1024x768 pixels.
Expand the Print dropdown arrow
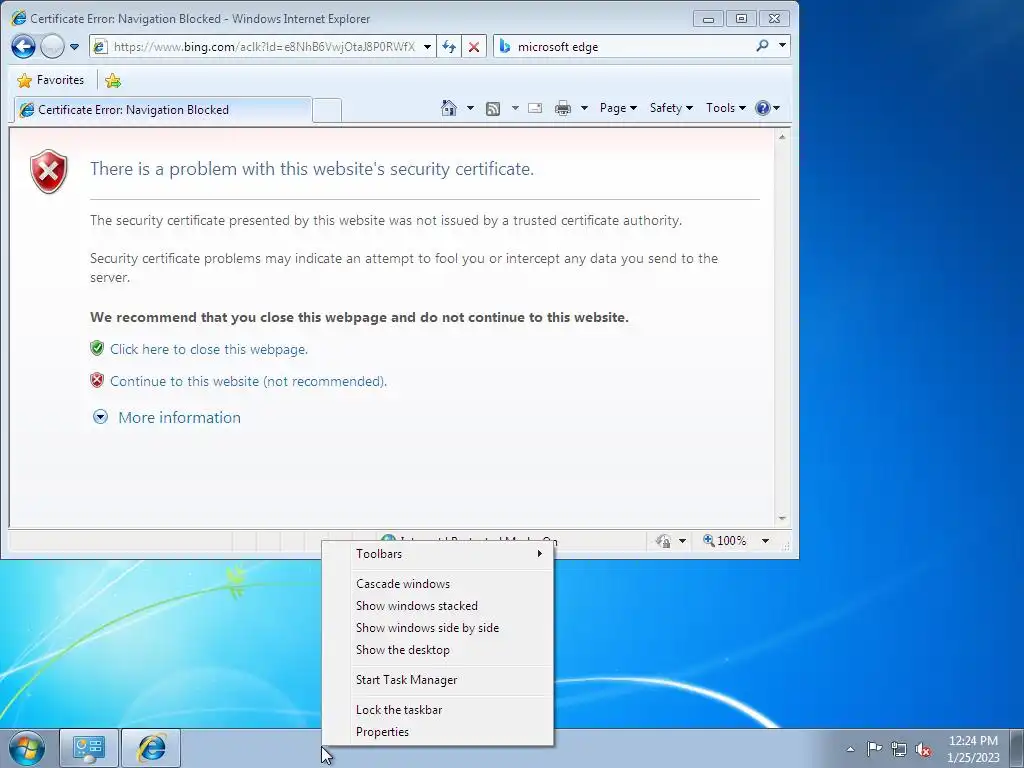tap(584, 108)
